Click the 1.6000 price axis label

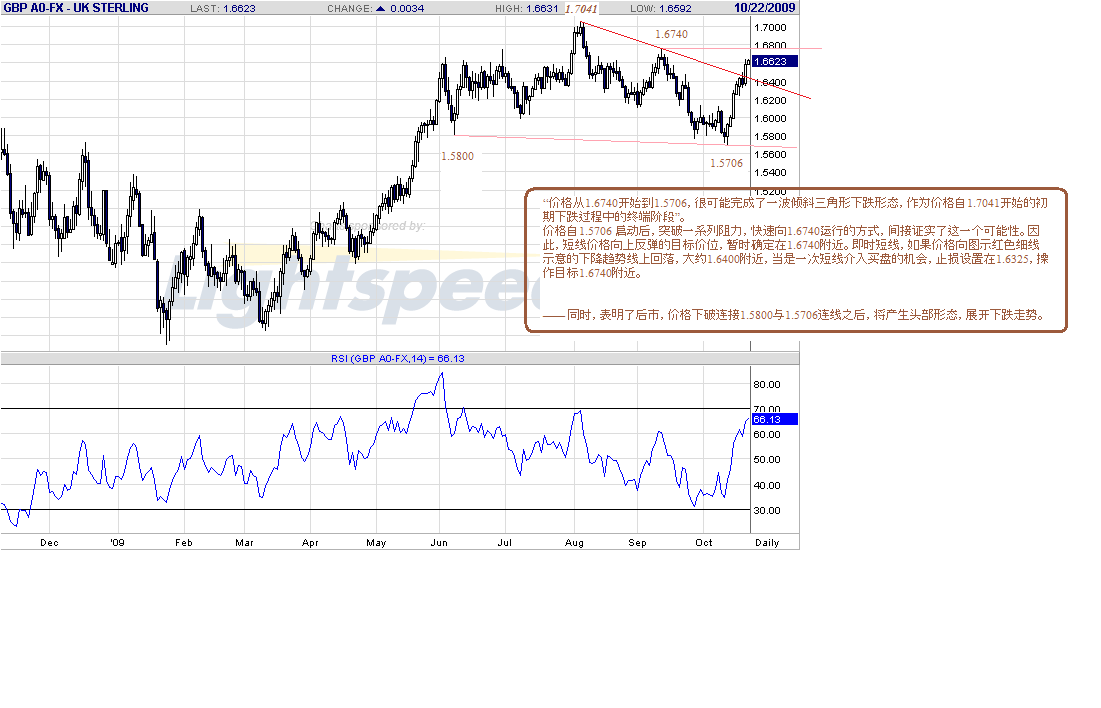point(770,119)
